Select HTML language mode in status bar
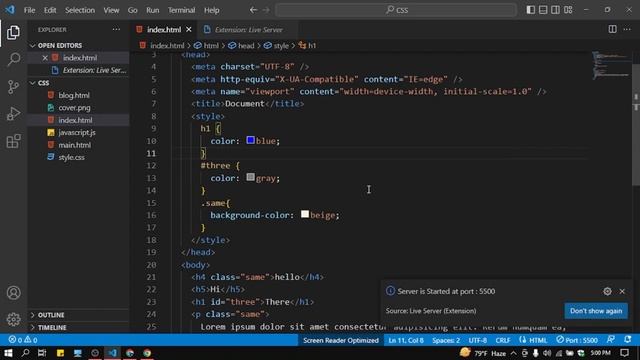The image size is (640, 360). click(x=538, y=340)
